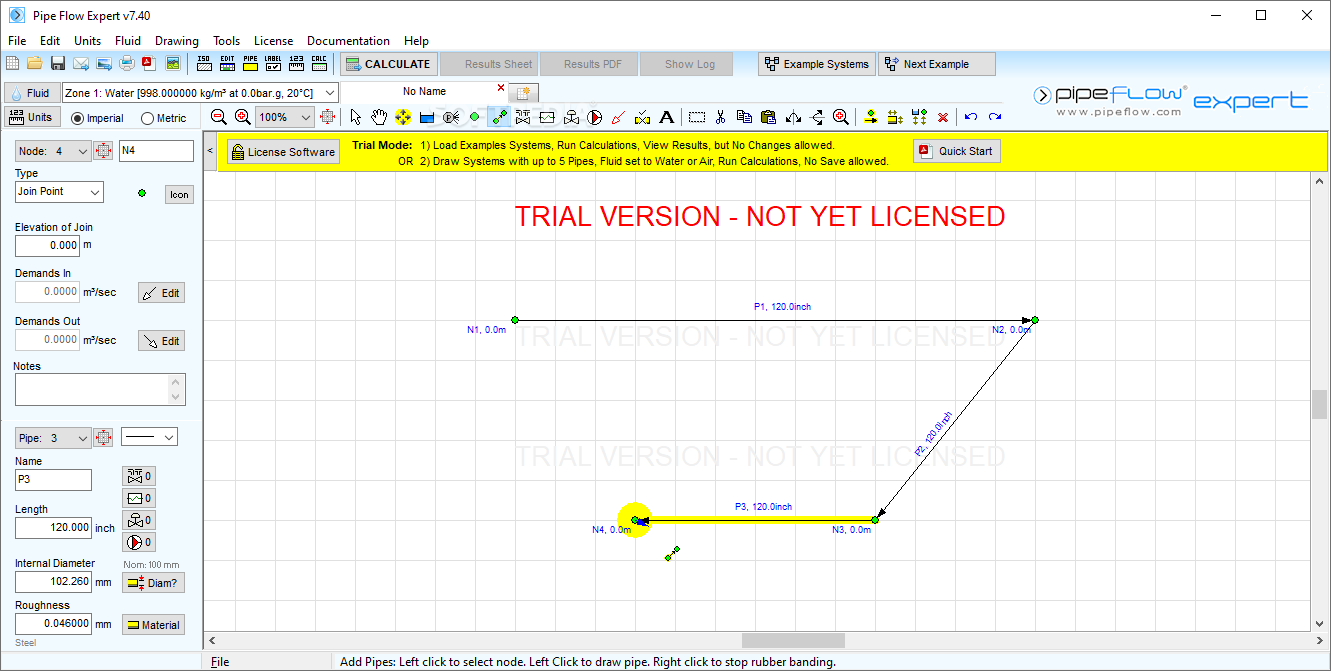Click the print icon in toolbar
The height and width of the screenshot is (671, 1331).
pyautogui.click(x=127, y=63)
